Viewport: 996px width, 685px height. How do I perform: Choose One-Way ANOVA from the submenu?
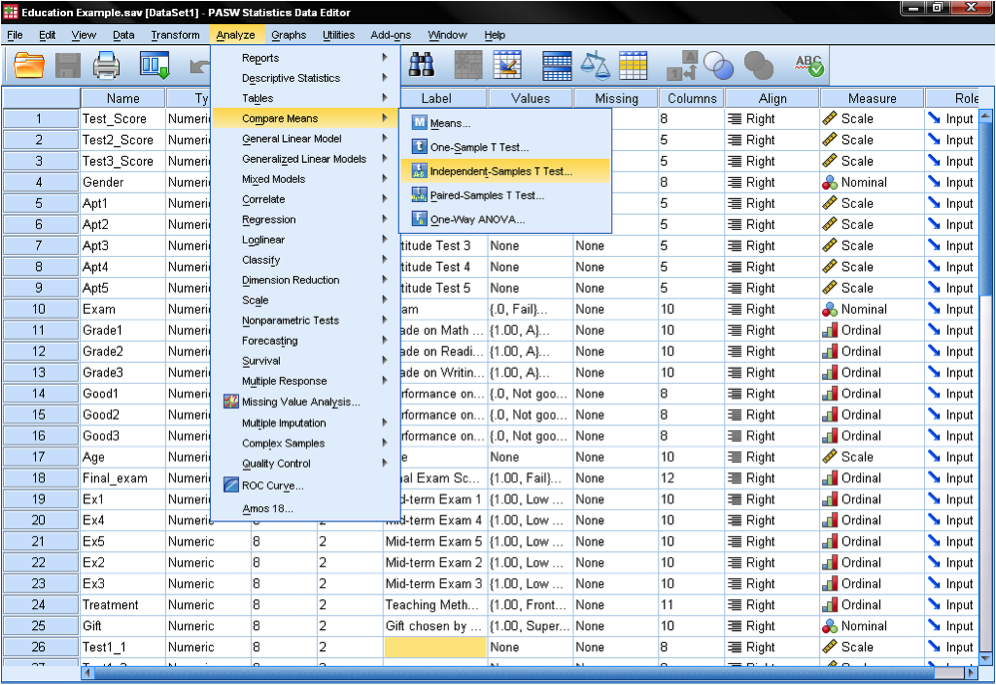click(x=488, y=219)
